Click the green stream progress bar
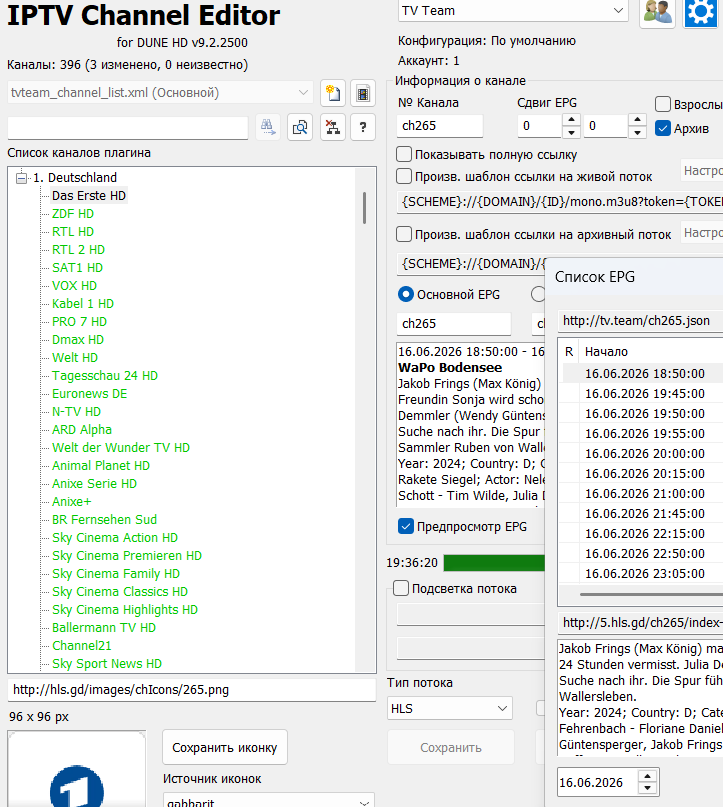This screenshot has height=807, width=723. (x=494, y=563)
